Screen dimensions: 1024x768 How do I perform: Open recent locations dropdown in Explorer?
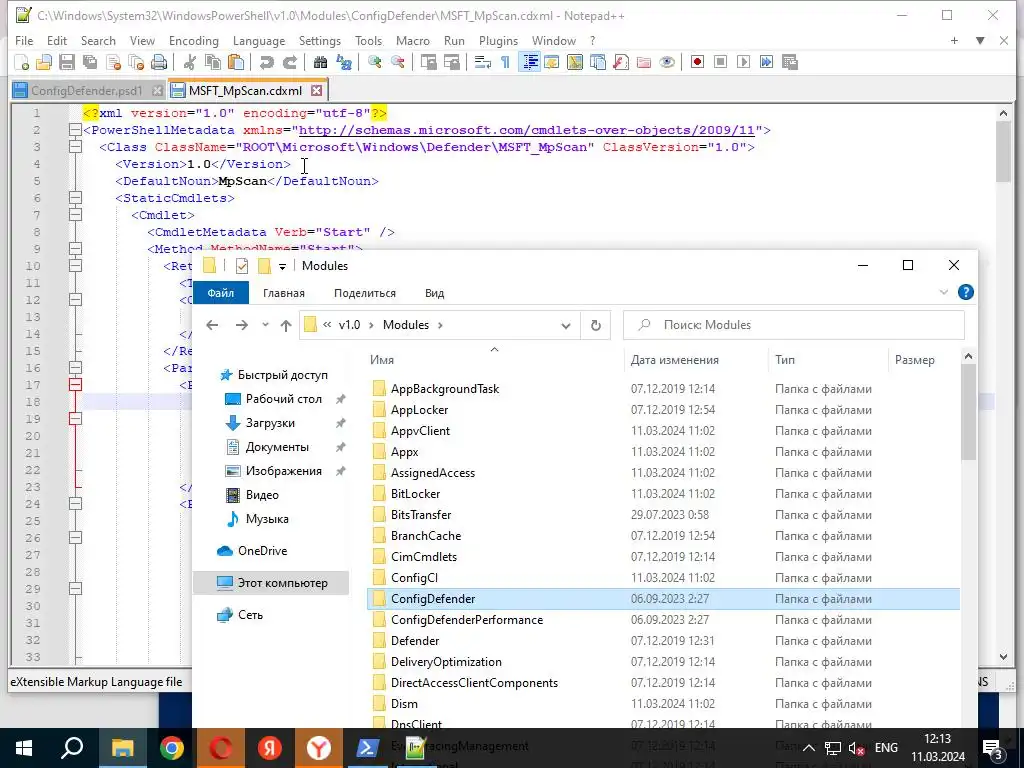click(x=265, y=325)
